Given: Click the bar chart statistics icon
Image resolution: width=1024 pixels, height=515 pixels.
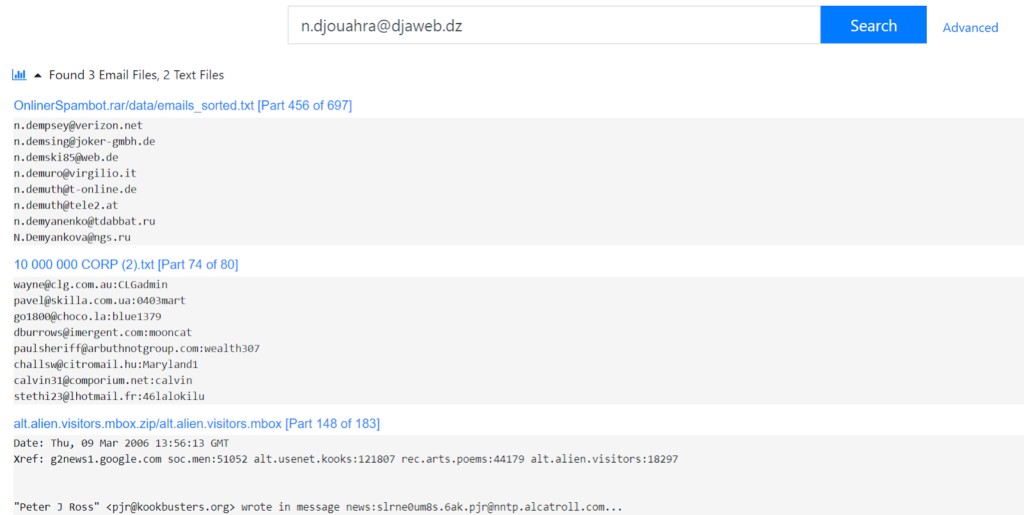Looking at the screenshot, I should coord(19,75).
